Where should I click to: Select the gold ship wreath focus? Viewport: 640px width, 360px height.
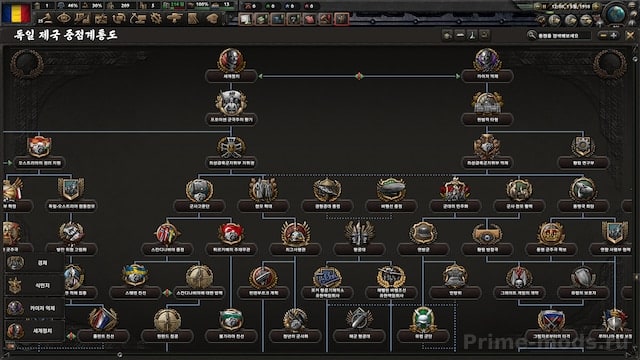pos(391,282)
